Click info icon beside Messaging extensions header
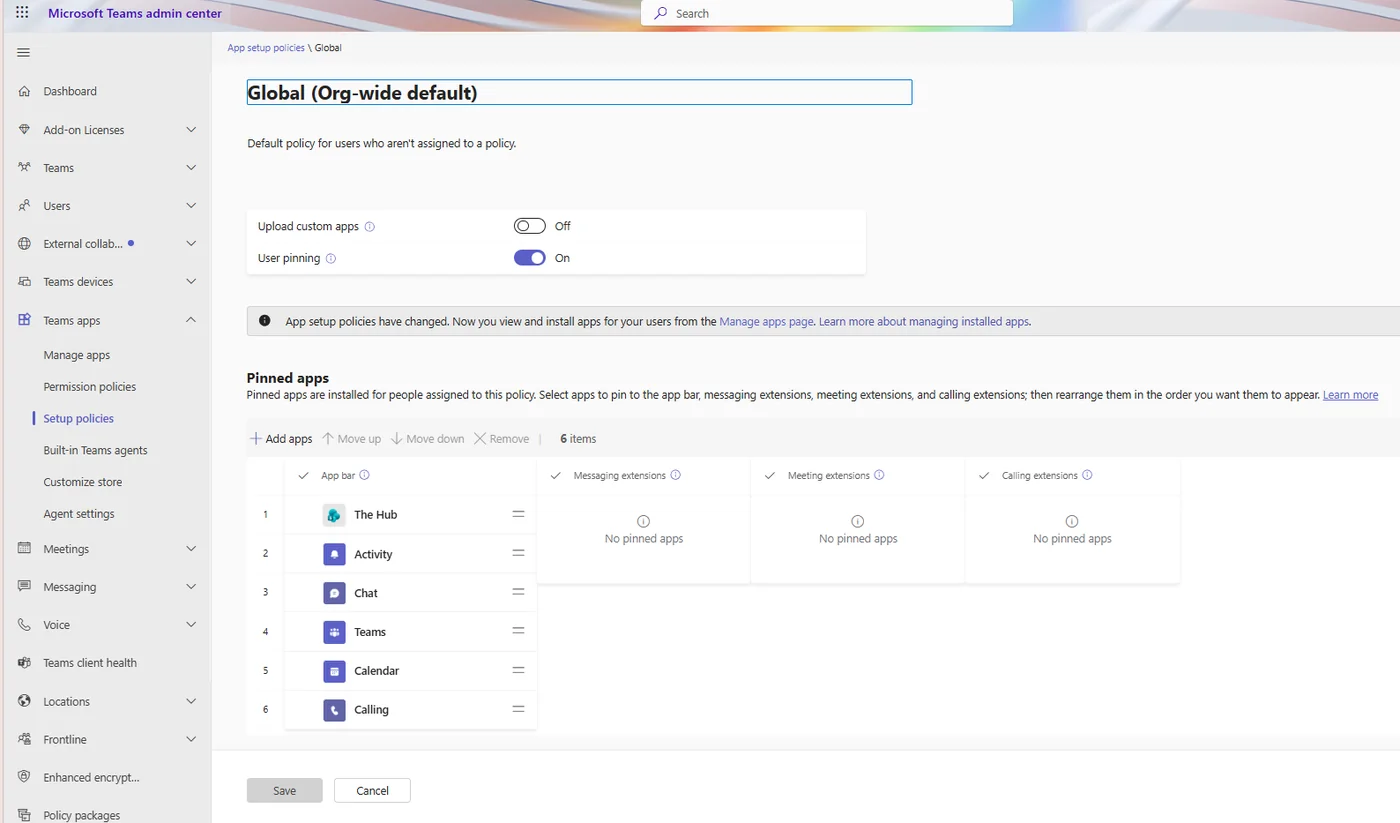Screen dimensions: 1400x823 pos(676,476)
